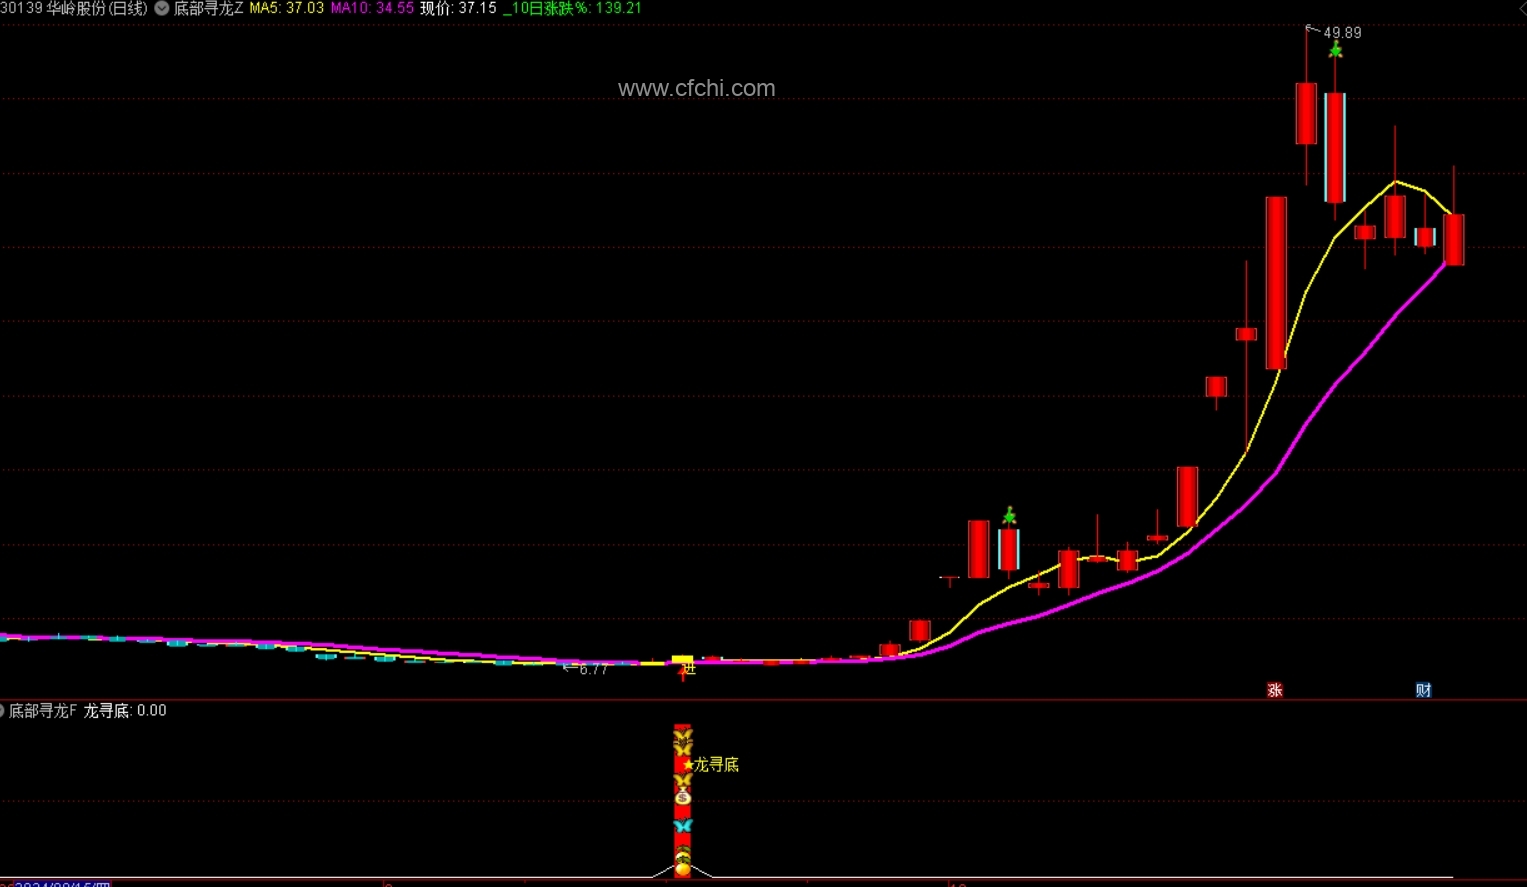Click the stock name 华岭股份(日线)
Viewport: 1527px width, 887px height.
[97, 8]
